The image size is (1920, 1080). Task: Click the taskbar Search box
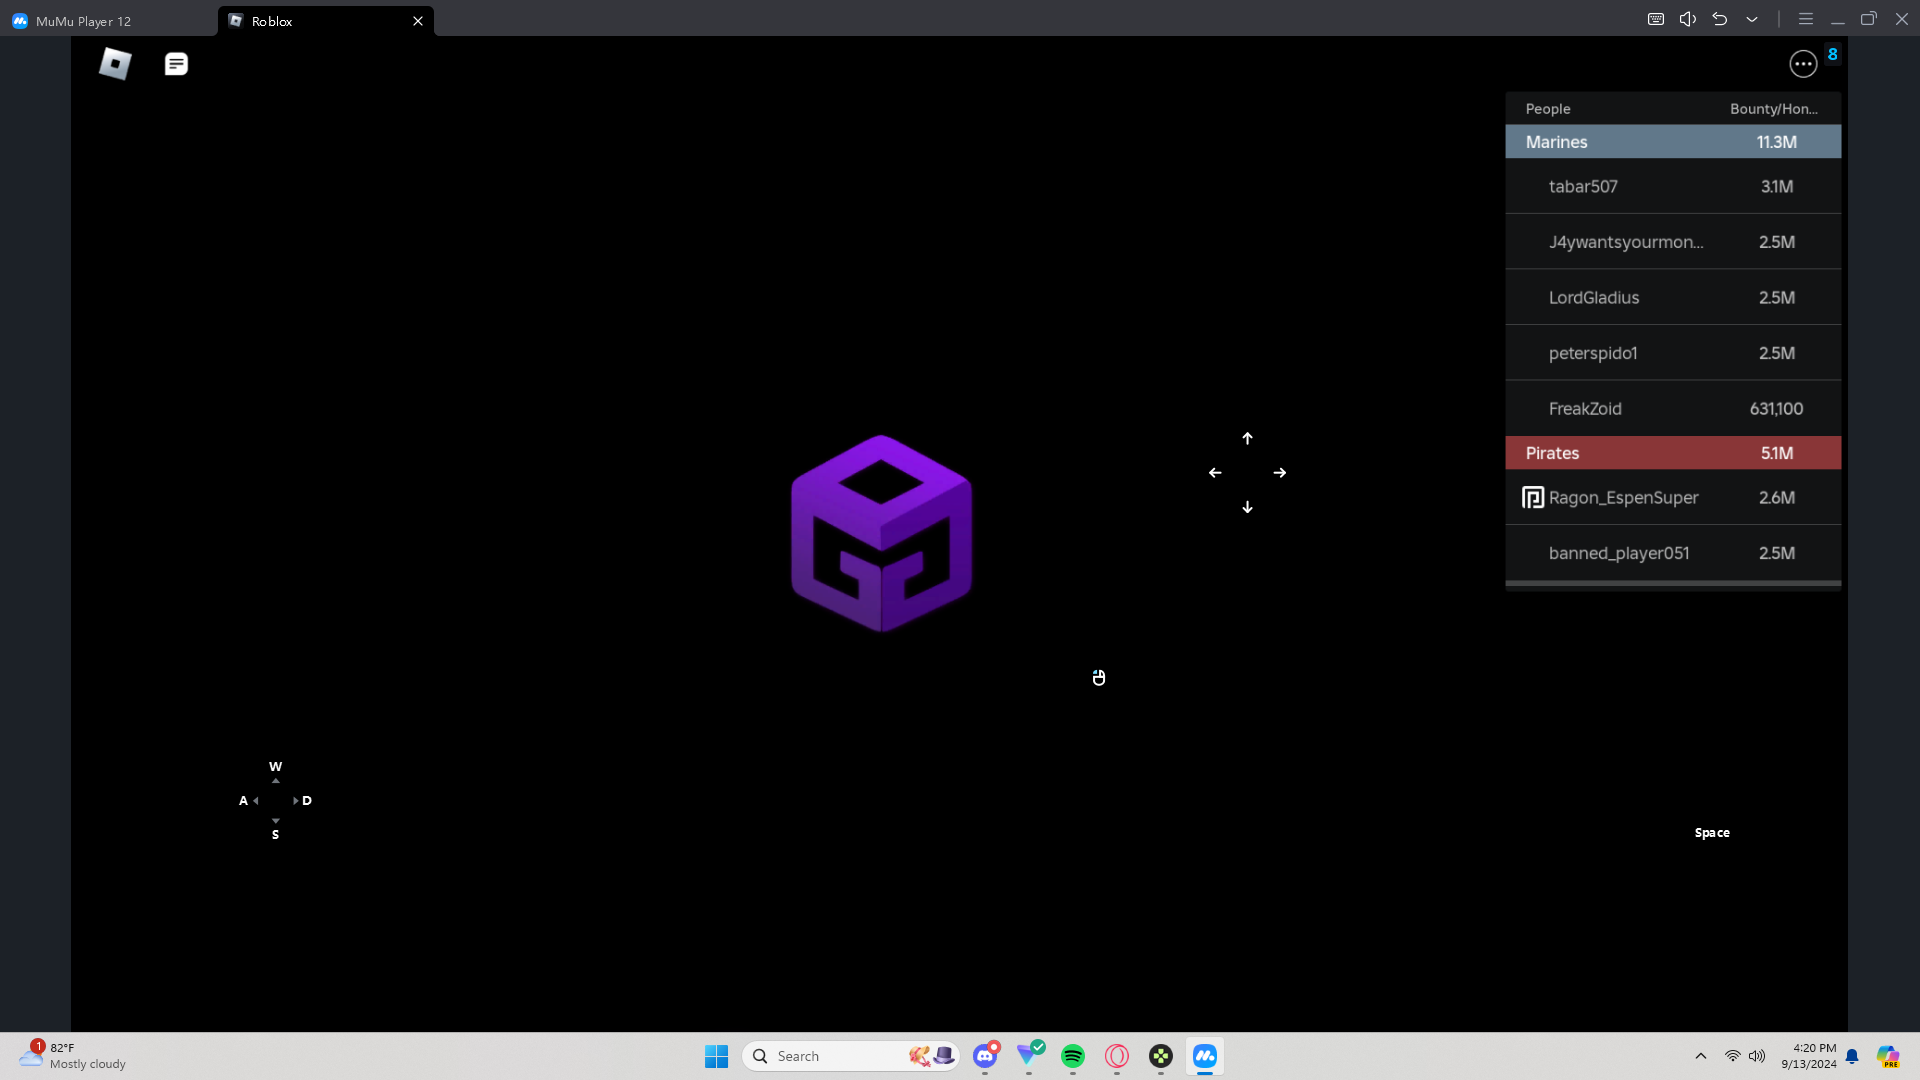(851, 1056)
